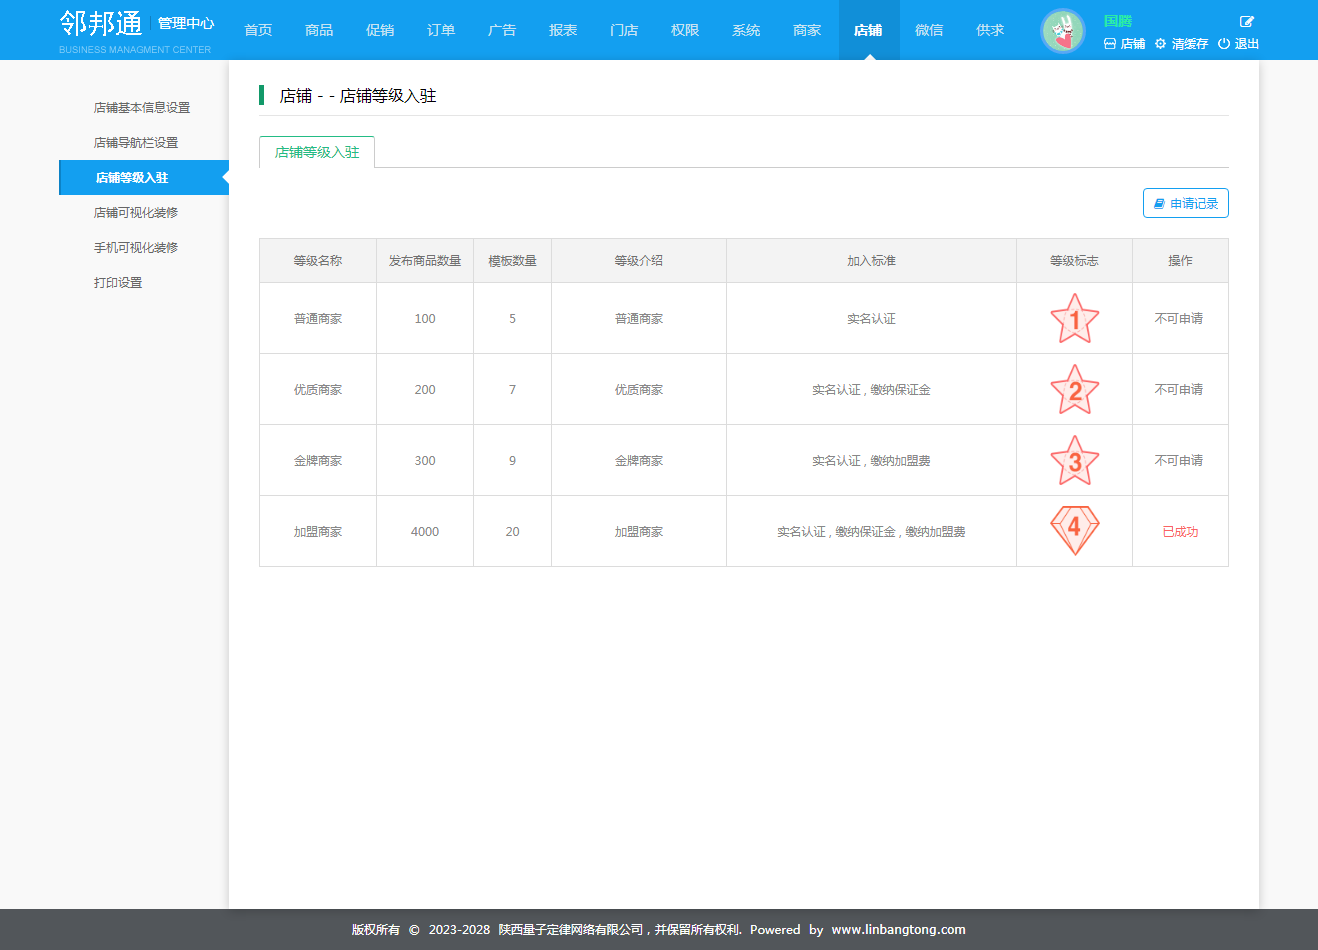Click the user avatar in the header
This screenshot has height=950, width=1318.
1062,31
